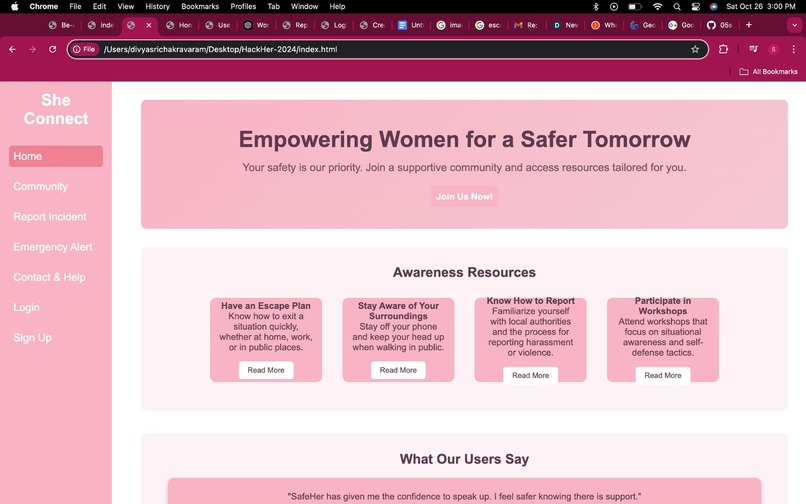Open the Apple menu
The height and width of the screenshot is (504, 806).
(14, 6)
